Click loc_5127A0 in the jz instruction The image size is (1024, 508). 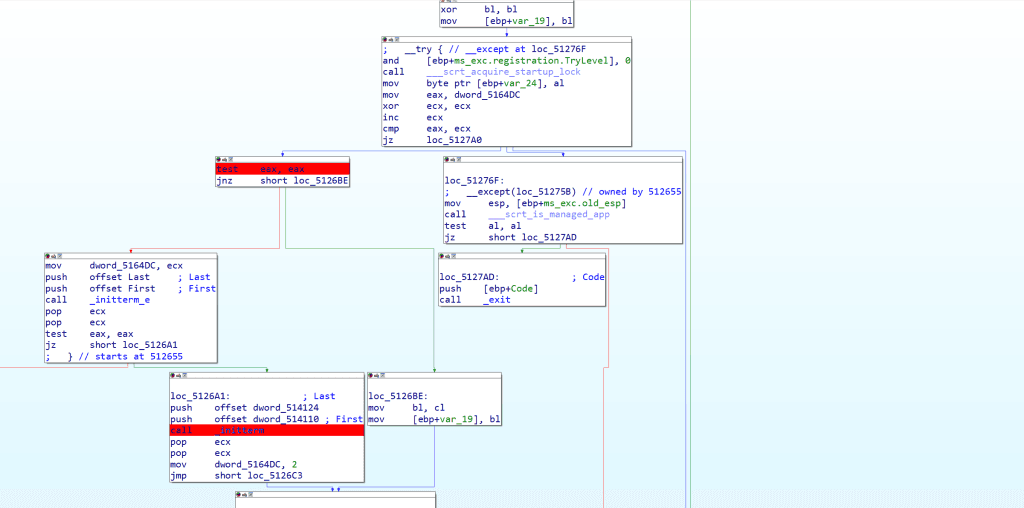pos(455,140)
